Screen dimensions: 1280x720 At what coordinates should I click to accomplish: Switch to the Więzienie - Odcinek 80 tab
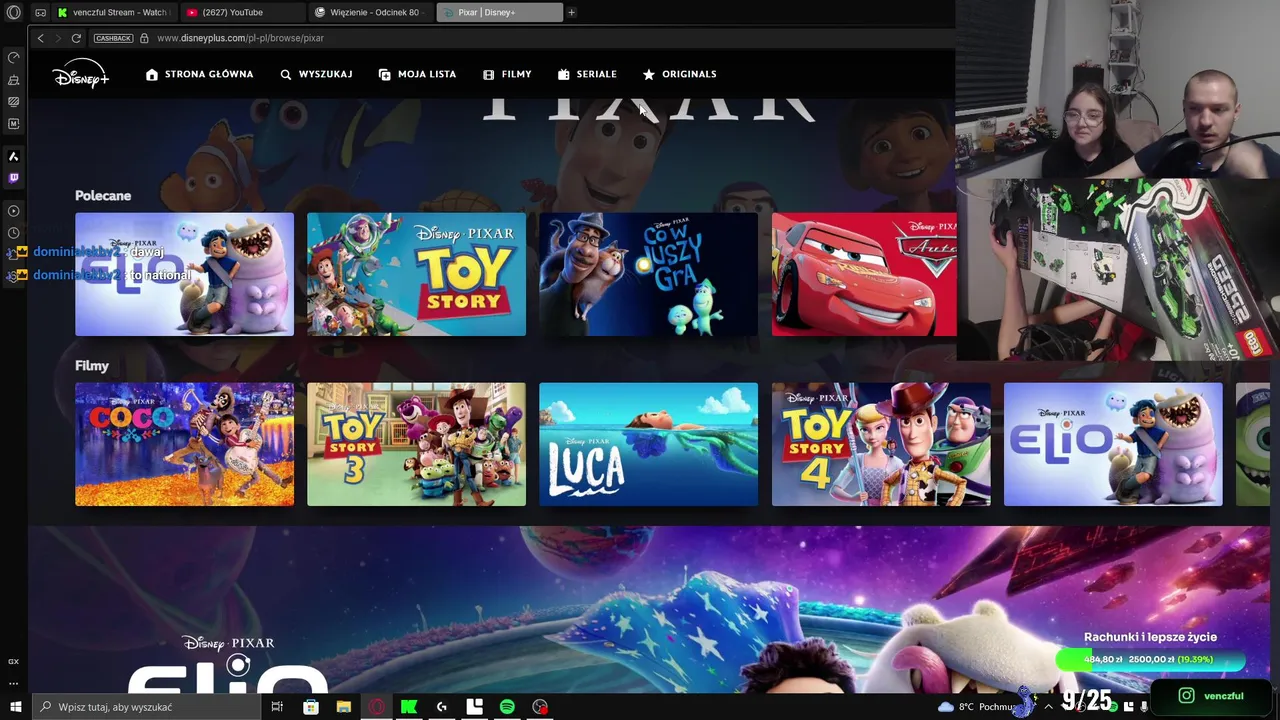[x=372, y=13]
